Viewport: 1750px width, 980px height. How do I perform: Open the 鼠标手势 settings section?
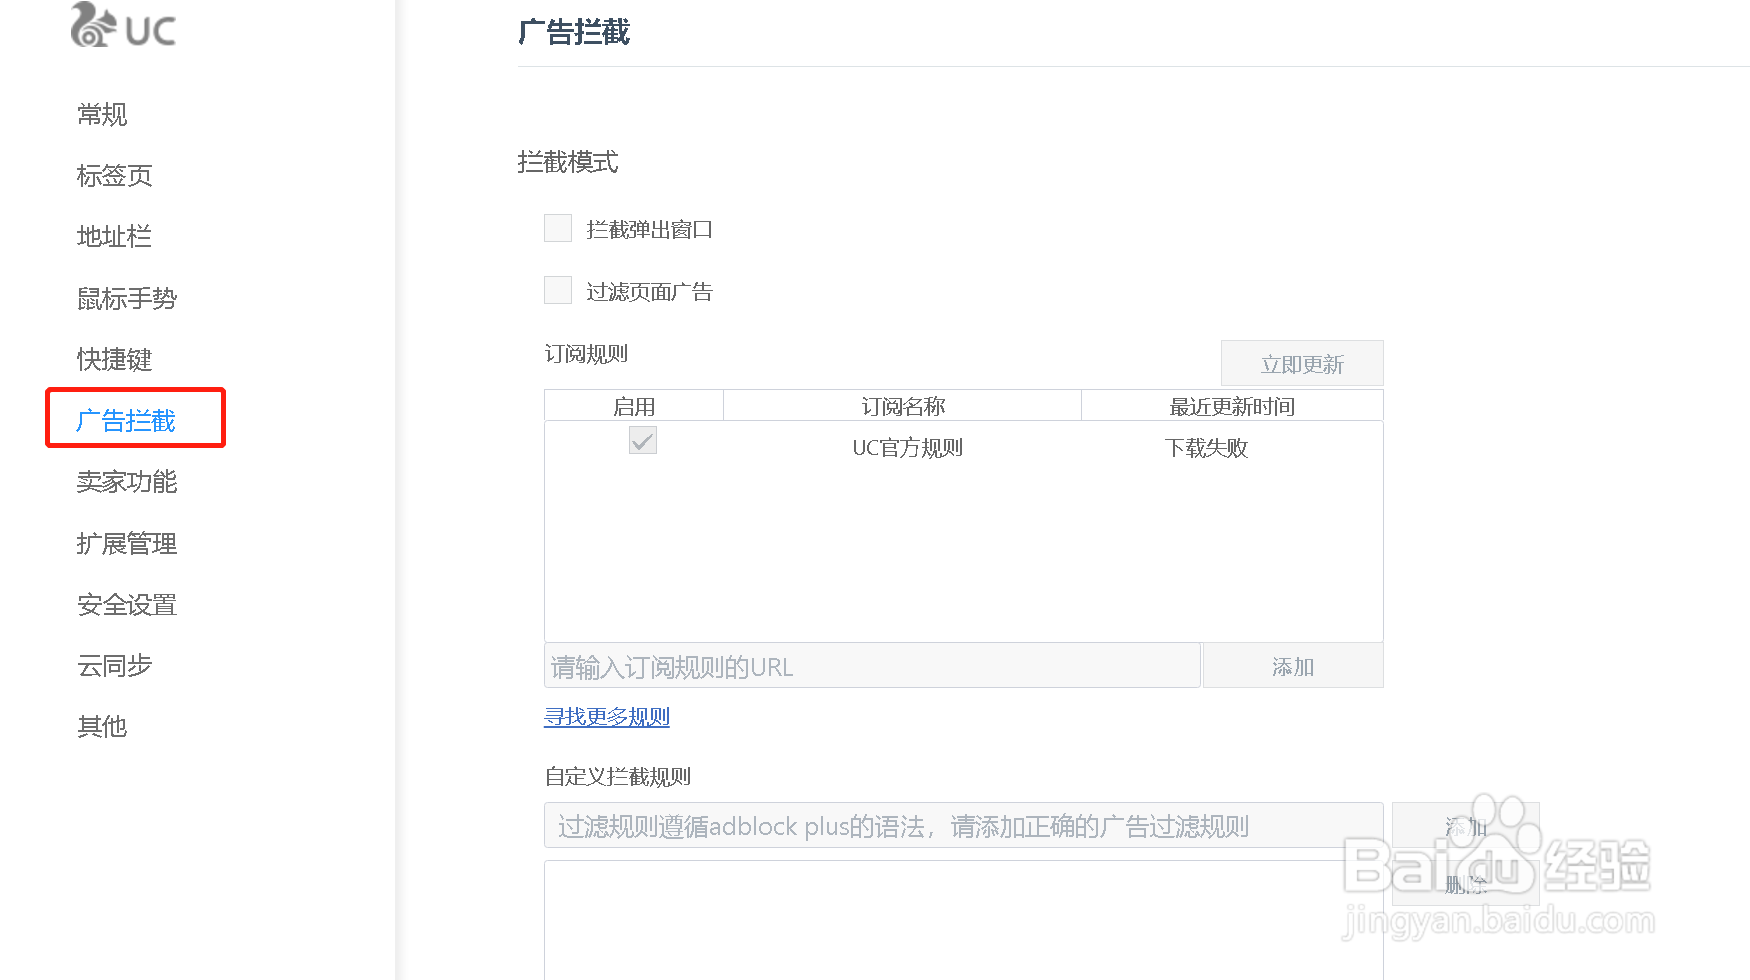click(x=125, y=298)
